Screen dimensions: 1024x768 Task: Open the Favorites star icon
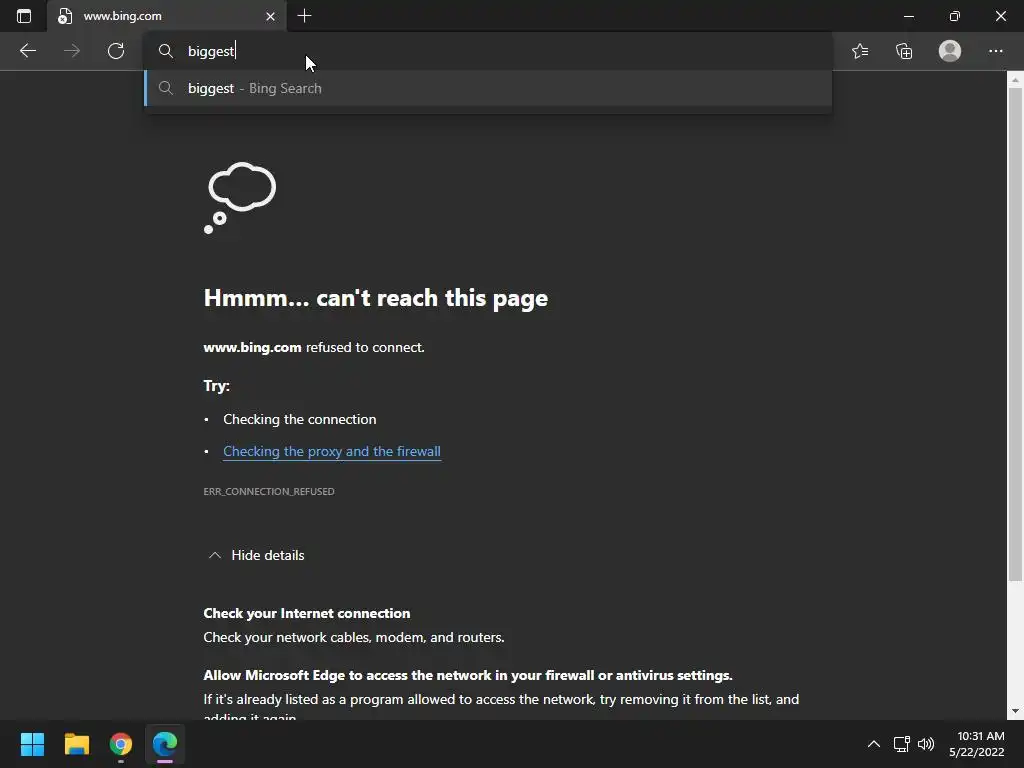pos(860,51)
